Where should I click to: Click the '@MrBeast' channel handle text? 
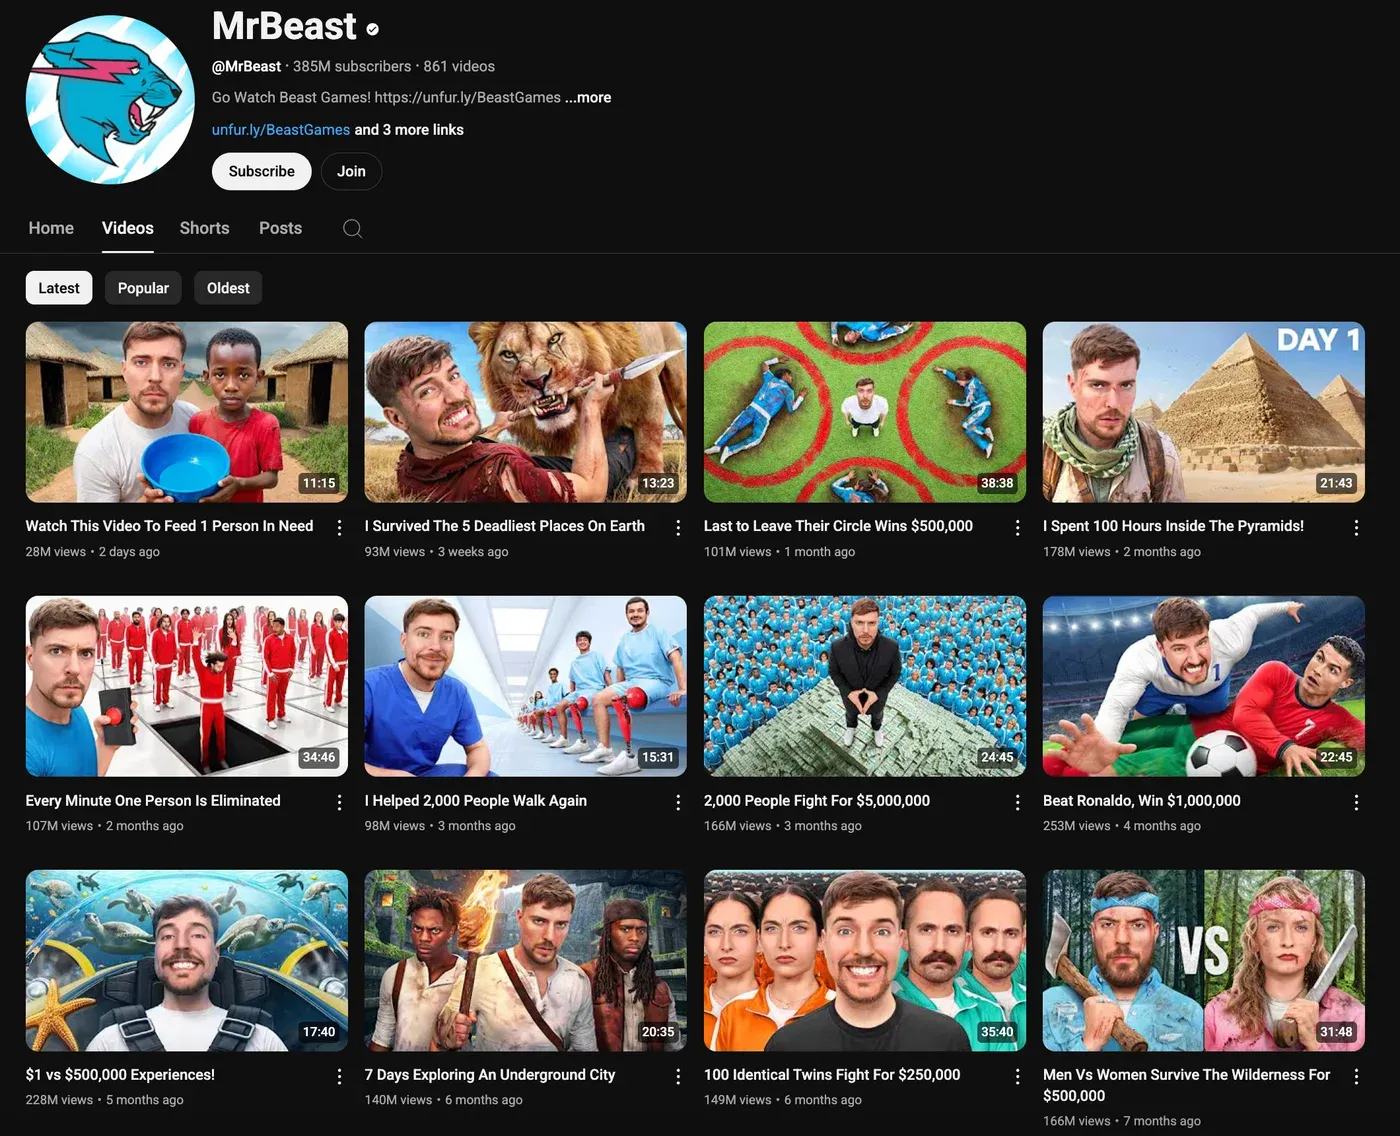[x=246, y=66]
